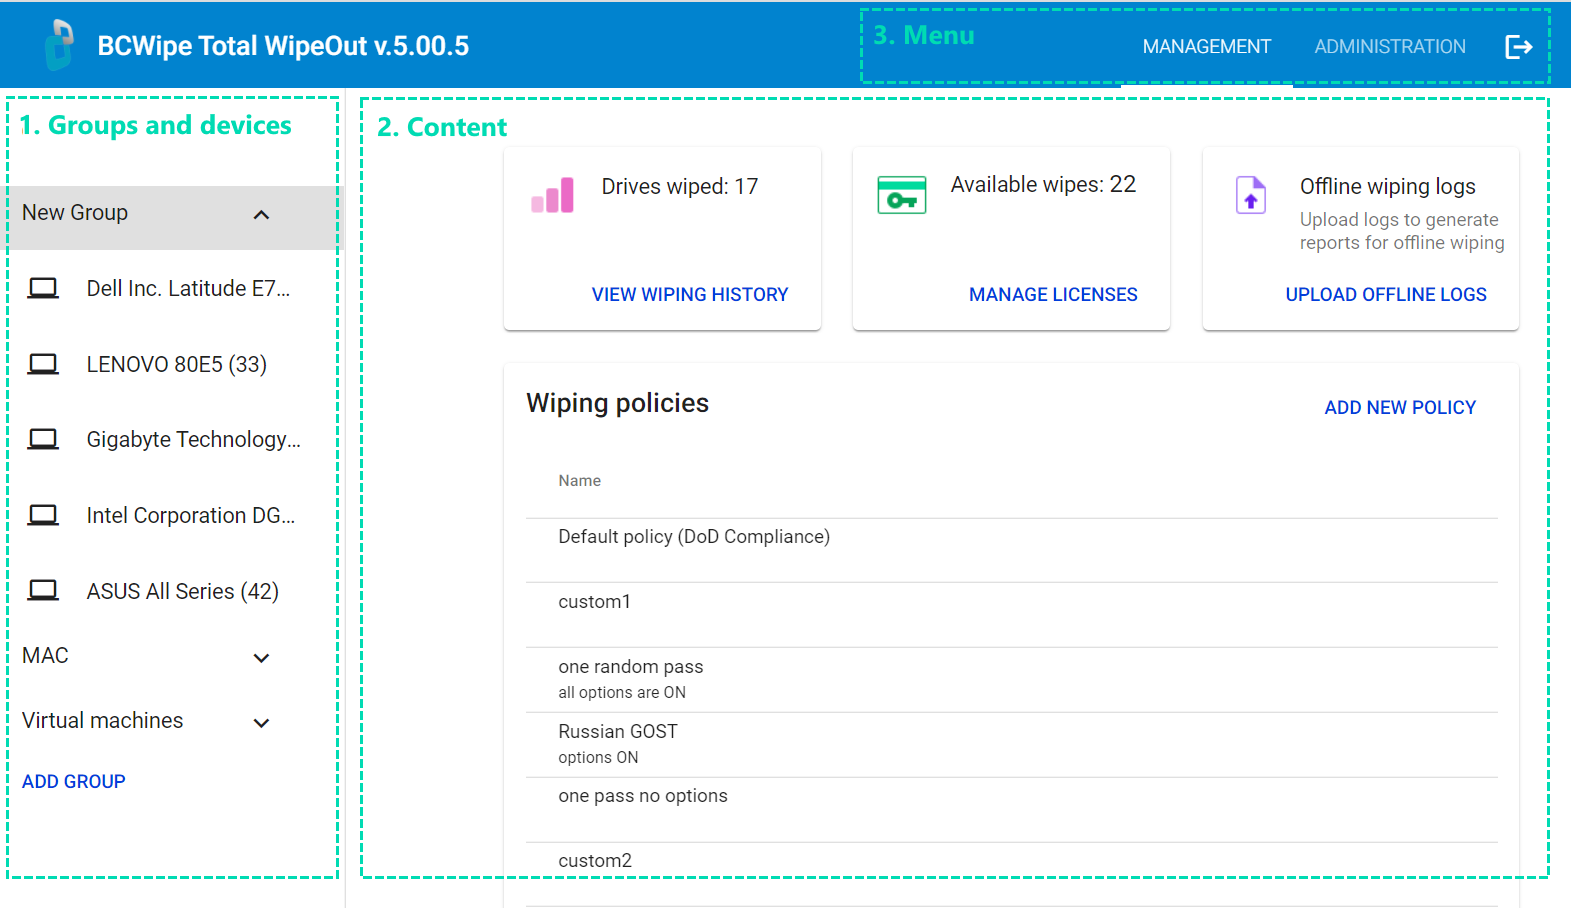Click laptop icon beside ASUS All Series
The image size is (1571, 908).
coord(43,590)
